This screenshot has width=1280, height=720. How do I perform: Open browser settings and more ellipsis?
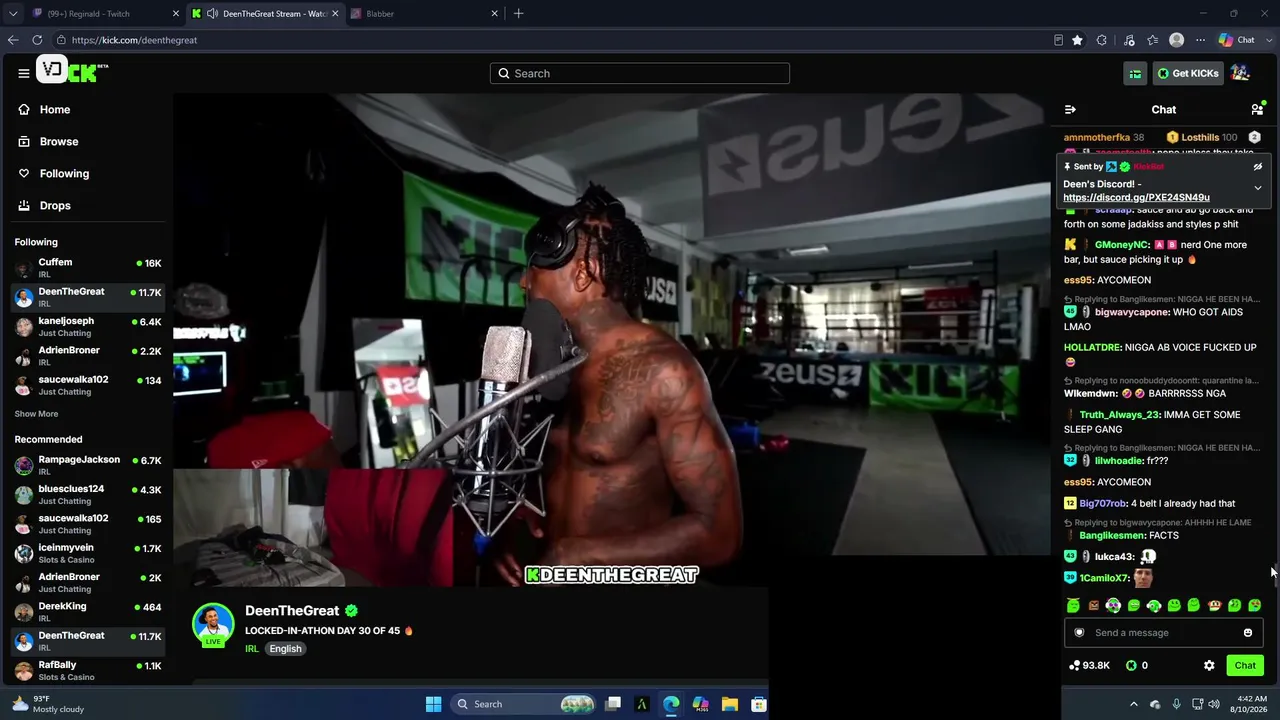pos(1200,40)
